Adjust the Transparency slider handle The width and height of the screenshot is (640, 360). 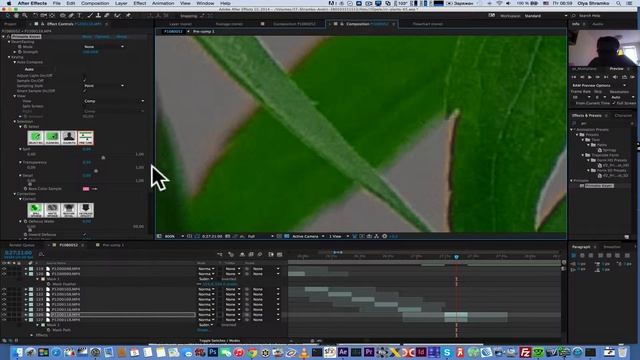pyautogui.click(x=96, y=171)
